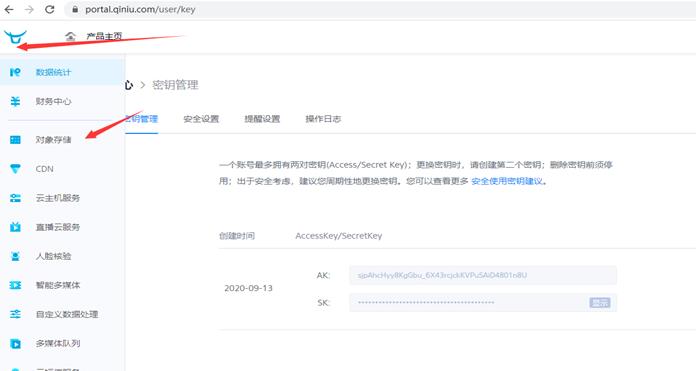Viewport: 696px width, 371px height.
Task: Click the 直播云服务 sidebar icon
Action: click(x=15, y=227)
